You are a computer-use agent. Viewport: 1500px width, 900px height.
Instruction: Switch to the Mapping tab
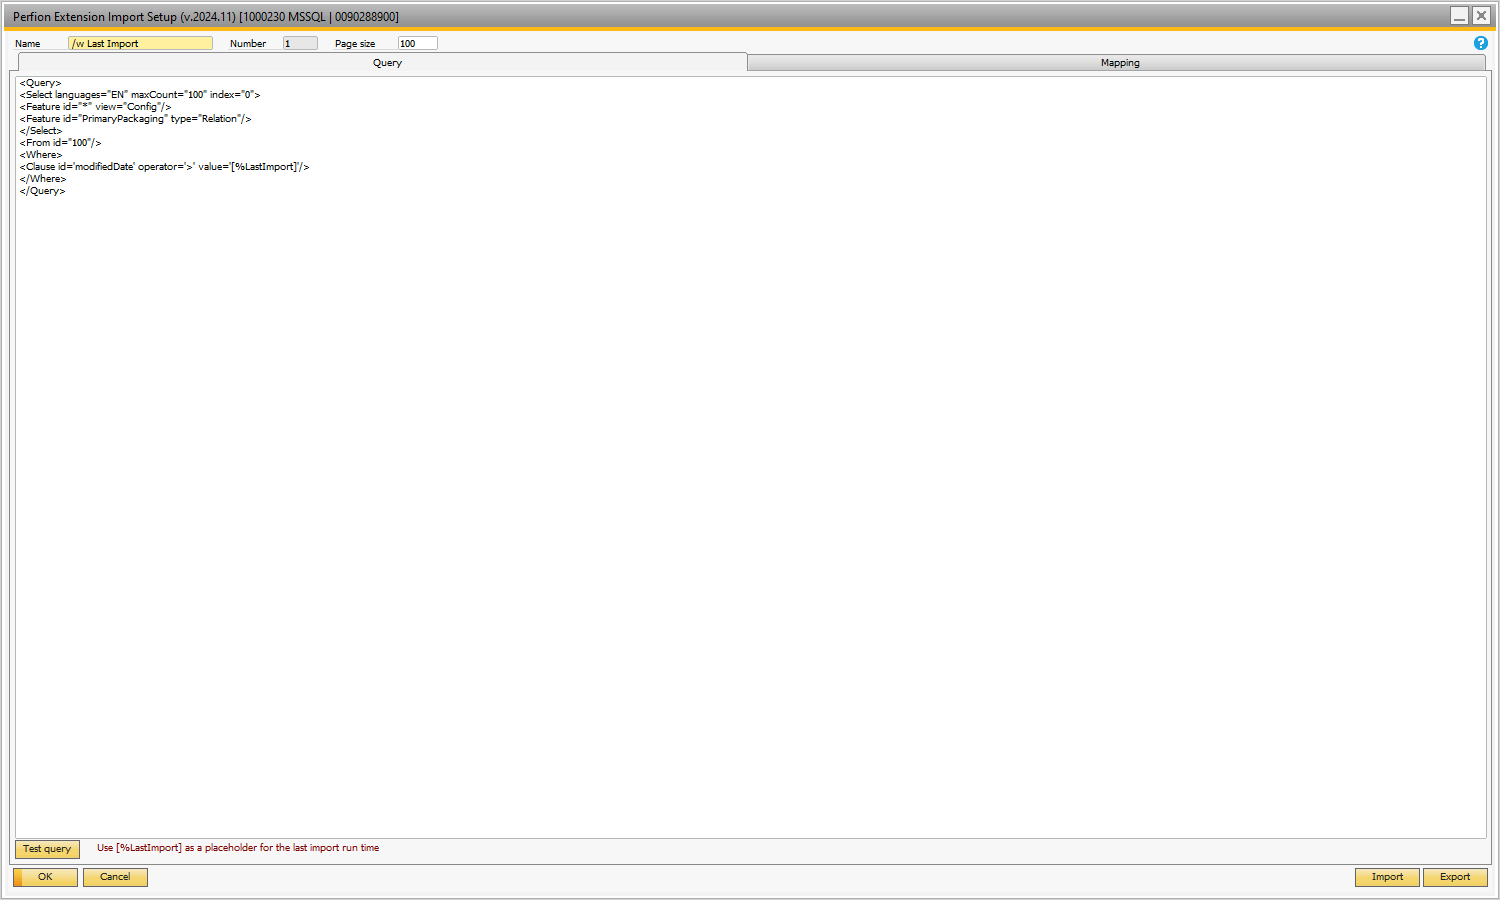1117,62
